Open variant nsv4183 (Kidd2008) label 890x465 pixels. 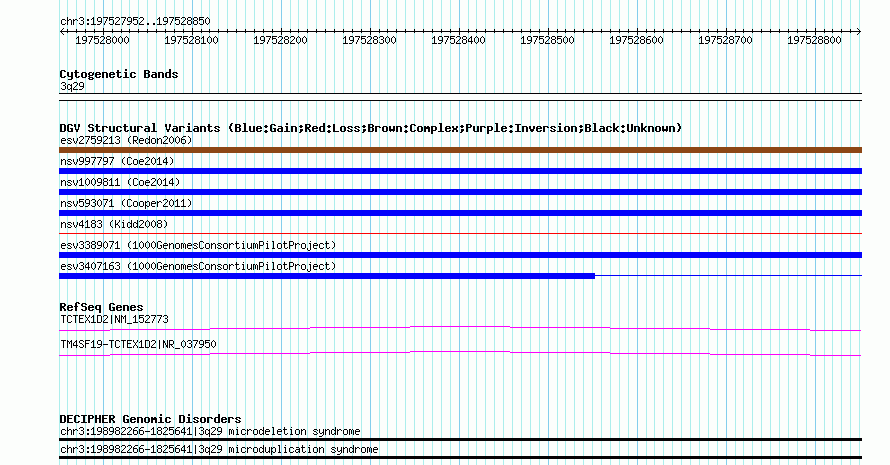point(114,224)
